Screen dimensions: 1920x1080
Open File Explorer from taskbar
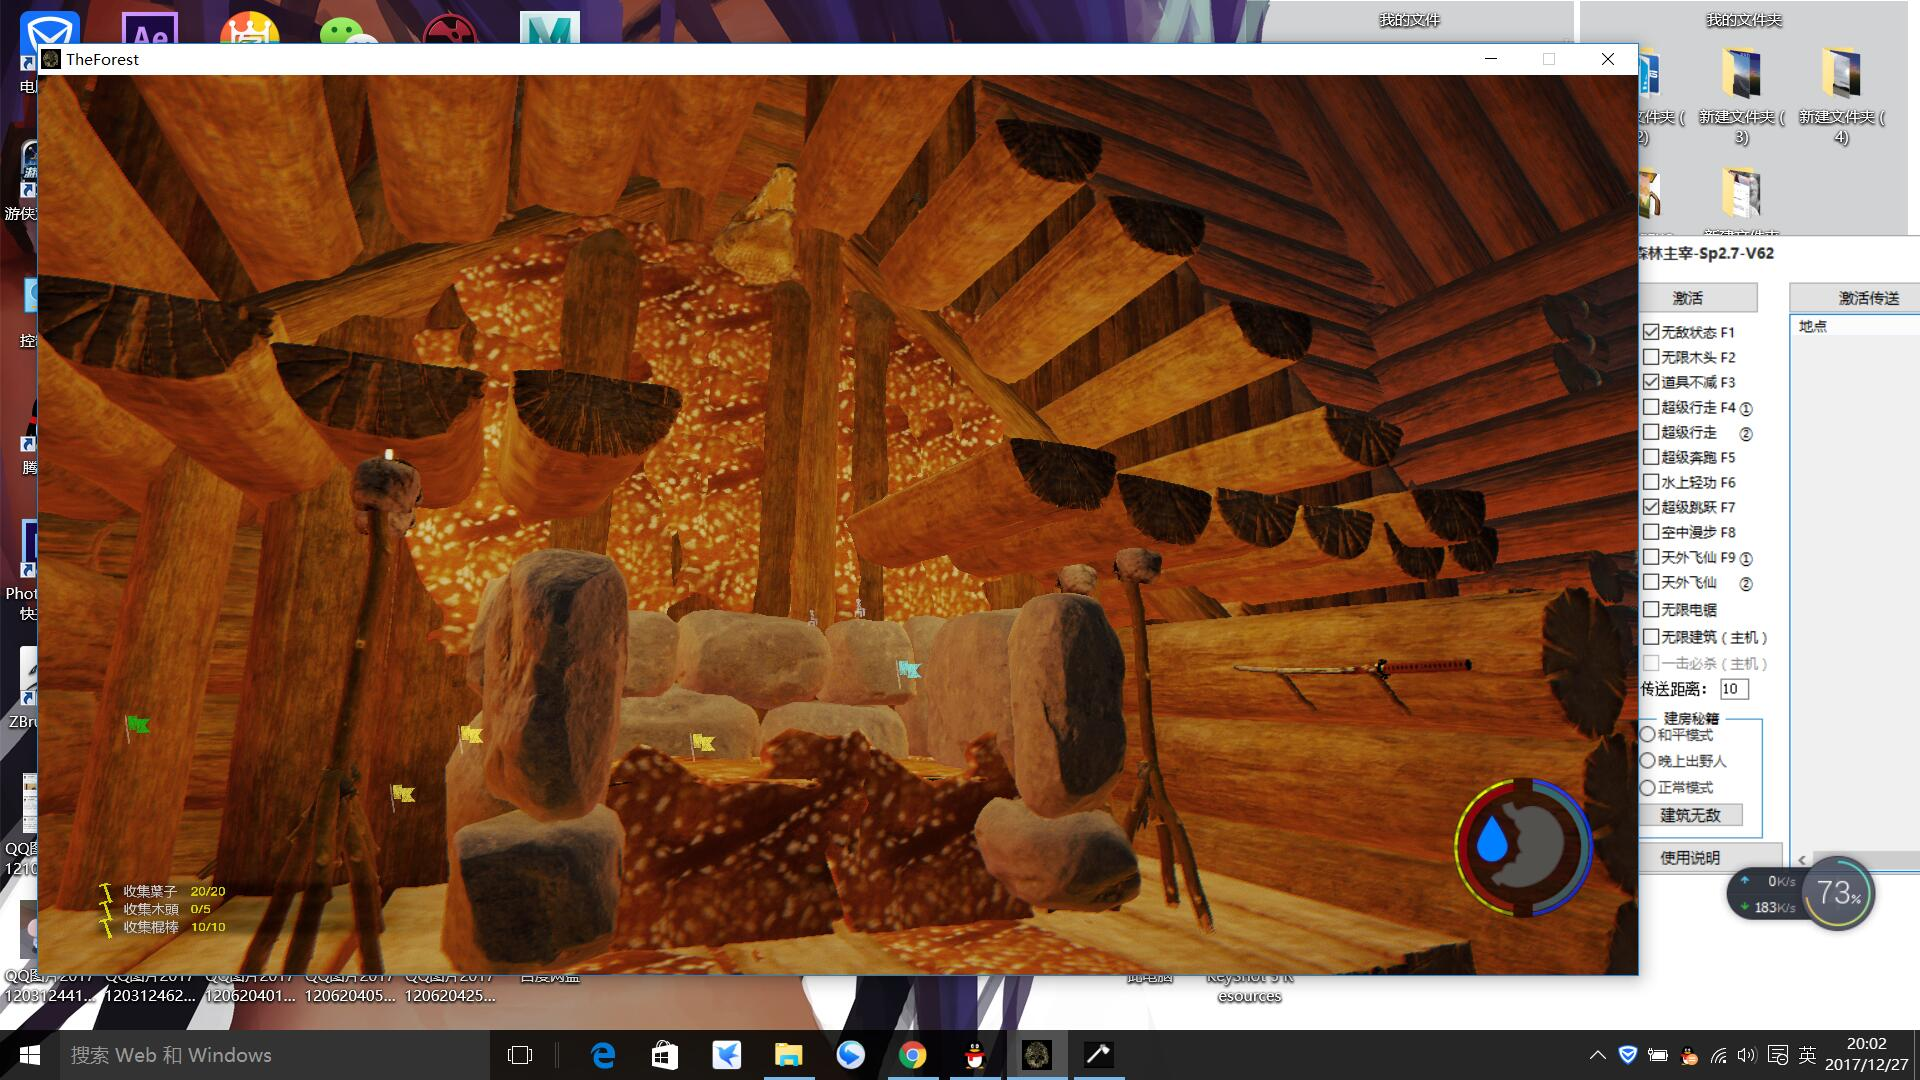click(x=789, y=1055)
